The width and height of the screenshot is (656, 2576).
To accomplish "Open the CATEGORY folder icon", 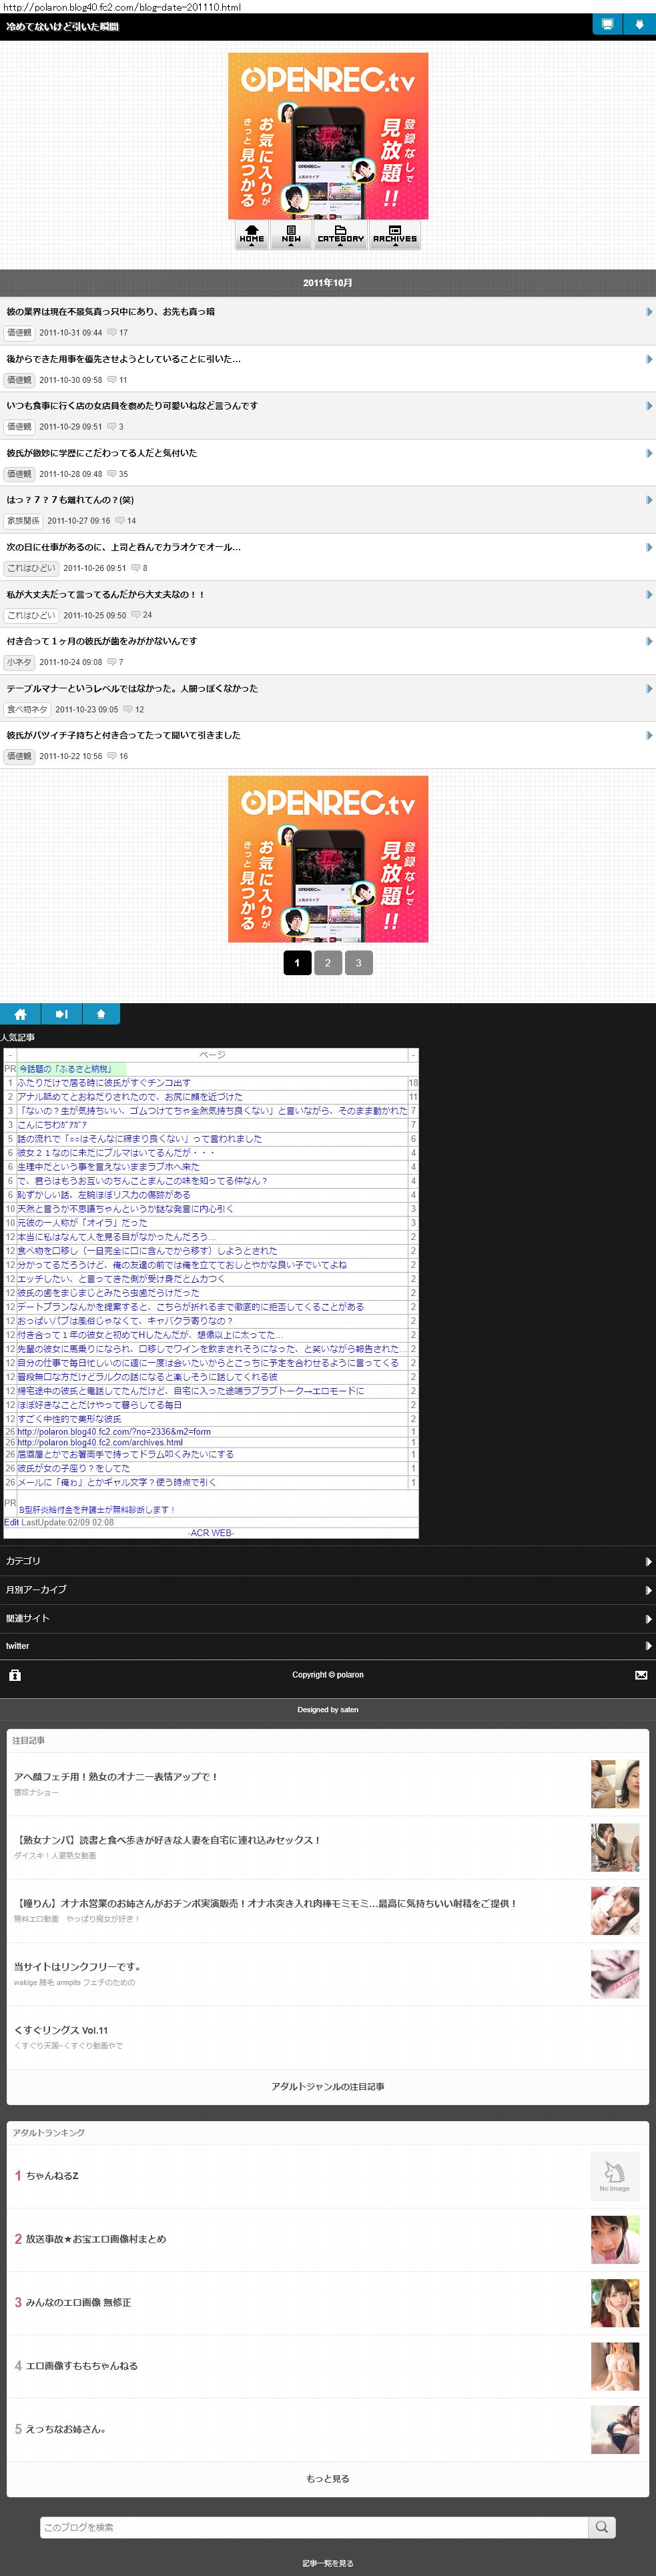I will coord(340,234).
